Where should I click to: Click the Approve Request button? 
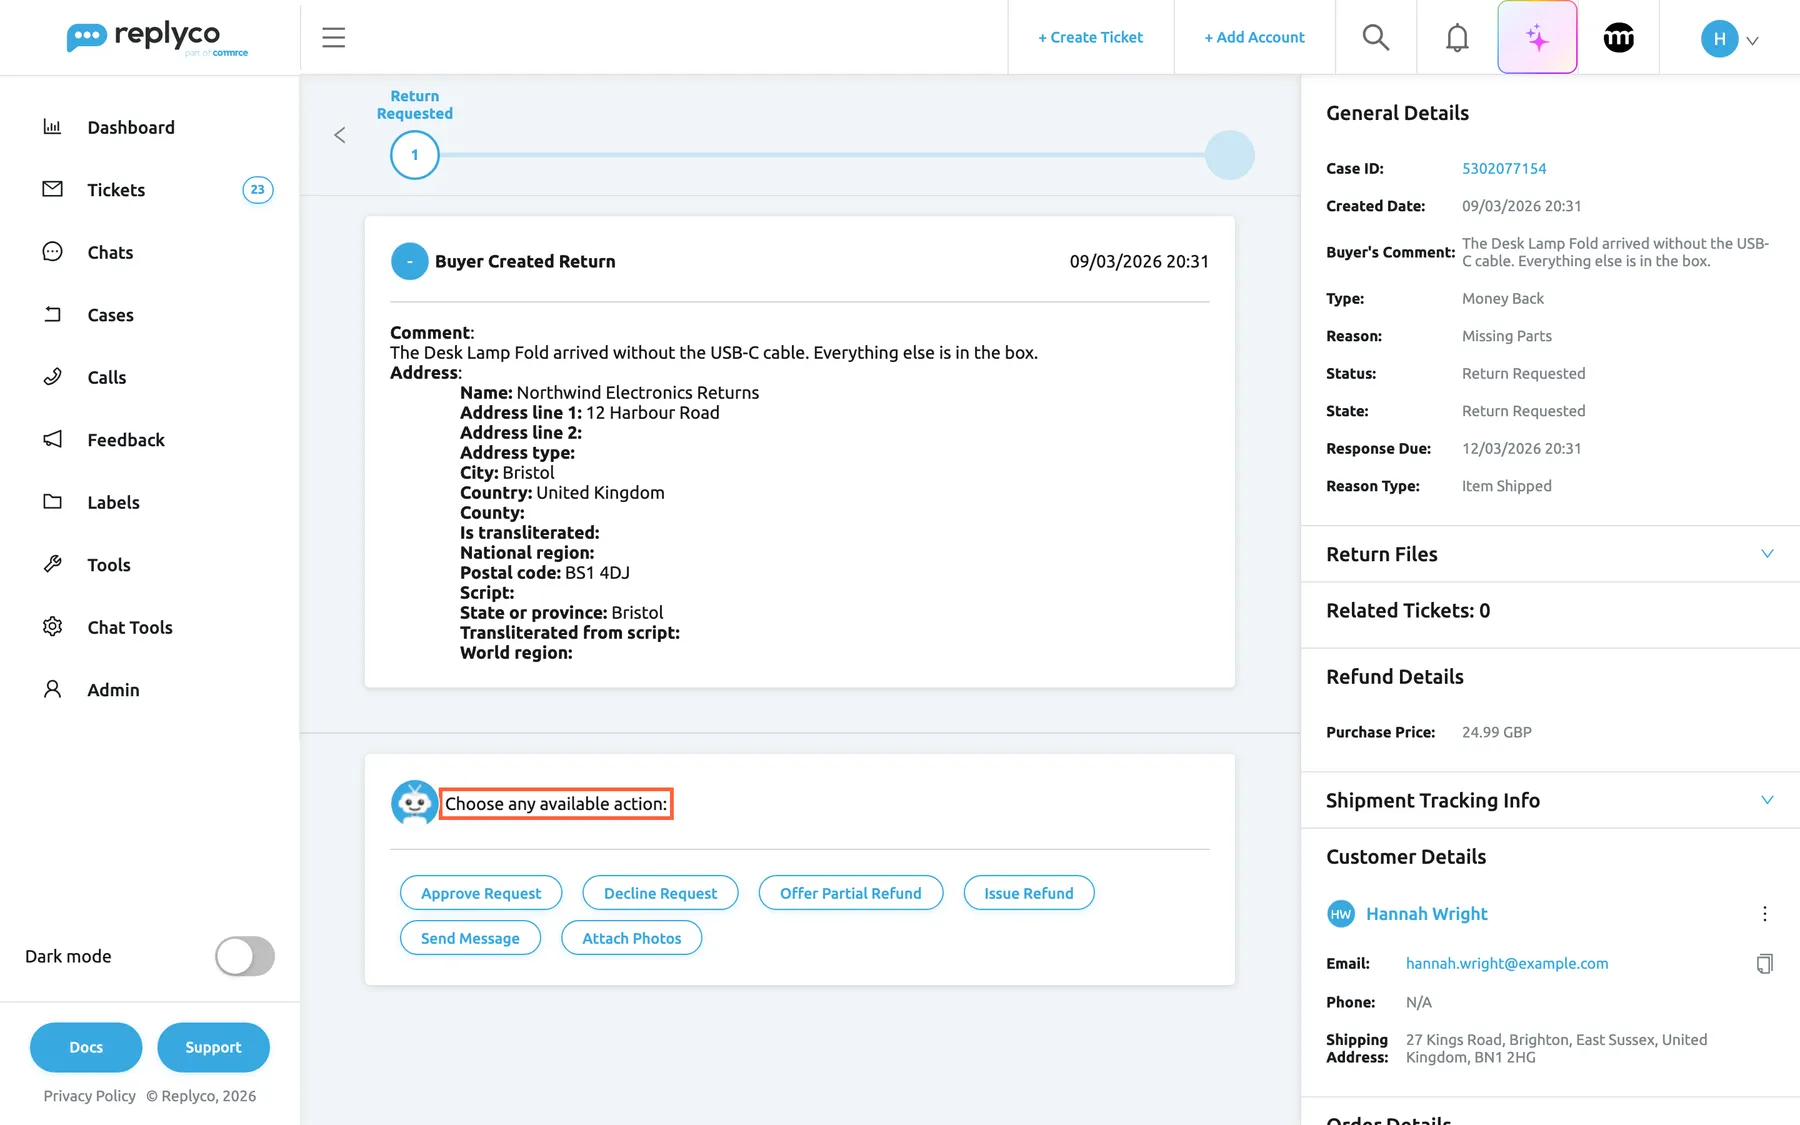coord(481,893)
